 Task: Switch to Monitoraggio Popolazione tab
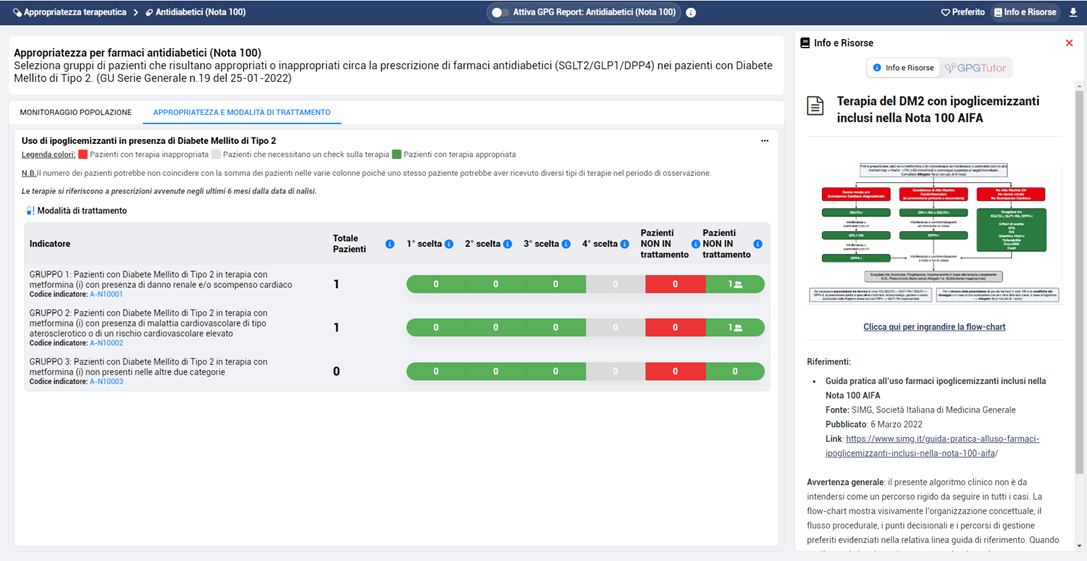click(x=75, y=112)
